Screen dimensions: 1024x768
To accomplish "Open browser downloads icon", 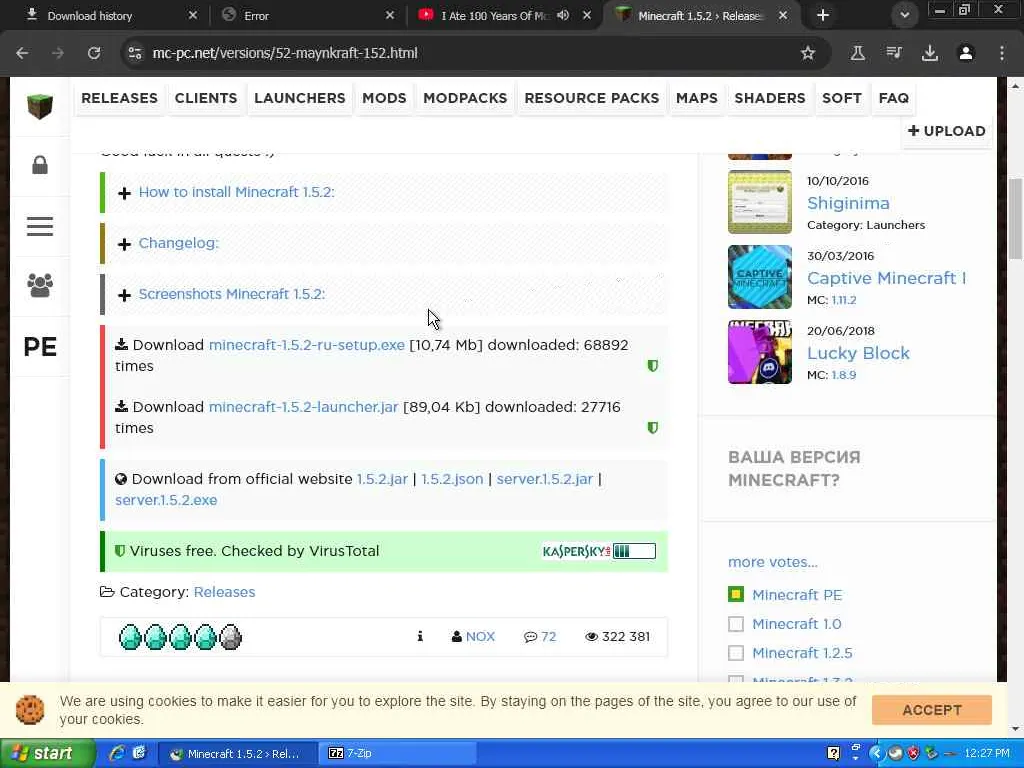I will click(x=930, y=53).
